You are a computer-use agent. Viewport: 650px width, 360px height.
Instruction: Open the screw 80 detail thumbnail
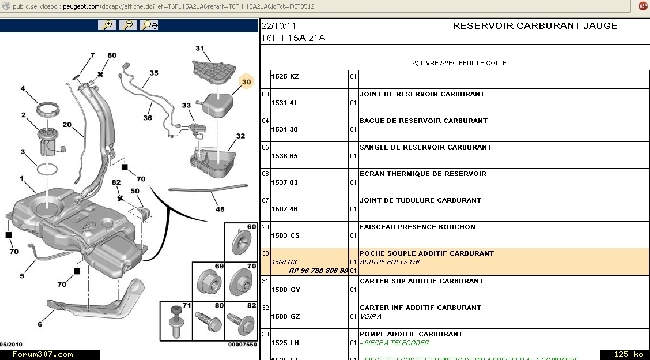pos(209,321)
